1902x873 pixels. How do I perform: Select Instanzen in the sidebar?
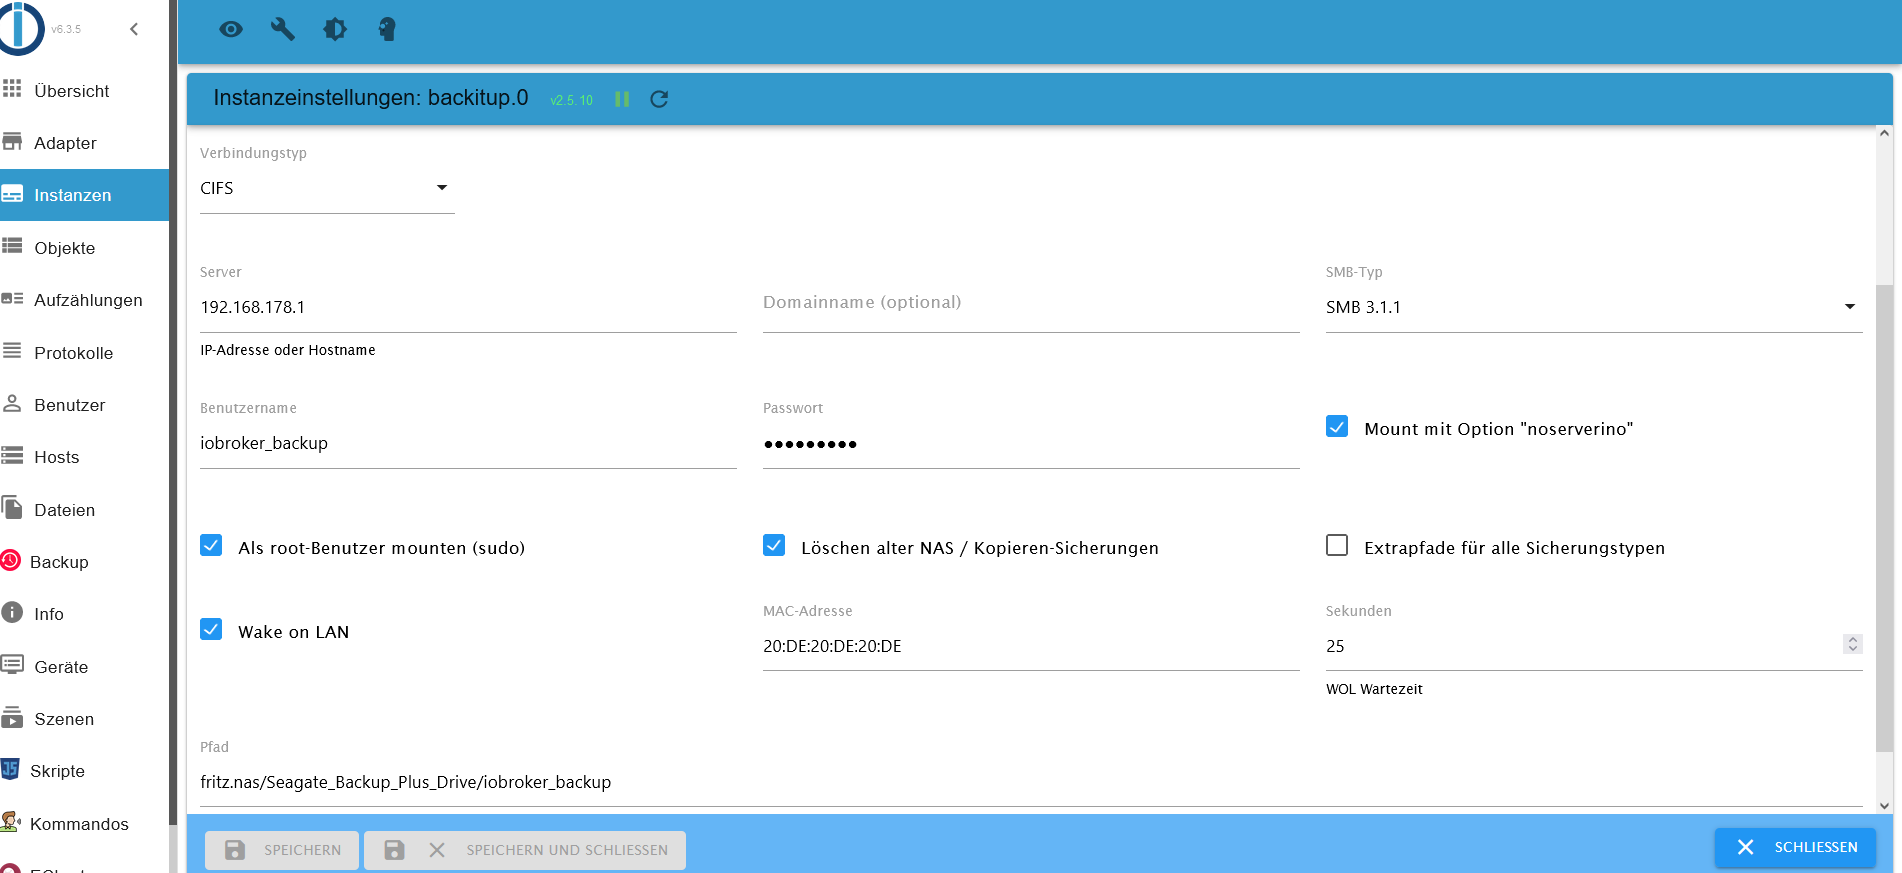point(85,195)
